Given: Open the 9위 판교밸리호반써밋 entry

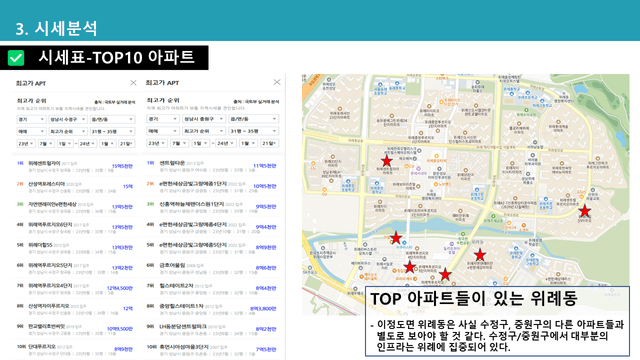Looking at the screenshot, I should 75,329.
